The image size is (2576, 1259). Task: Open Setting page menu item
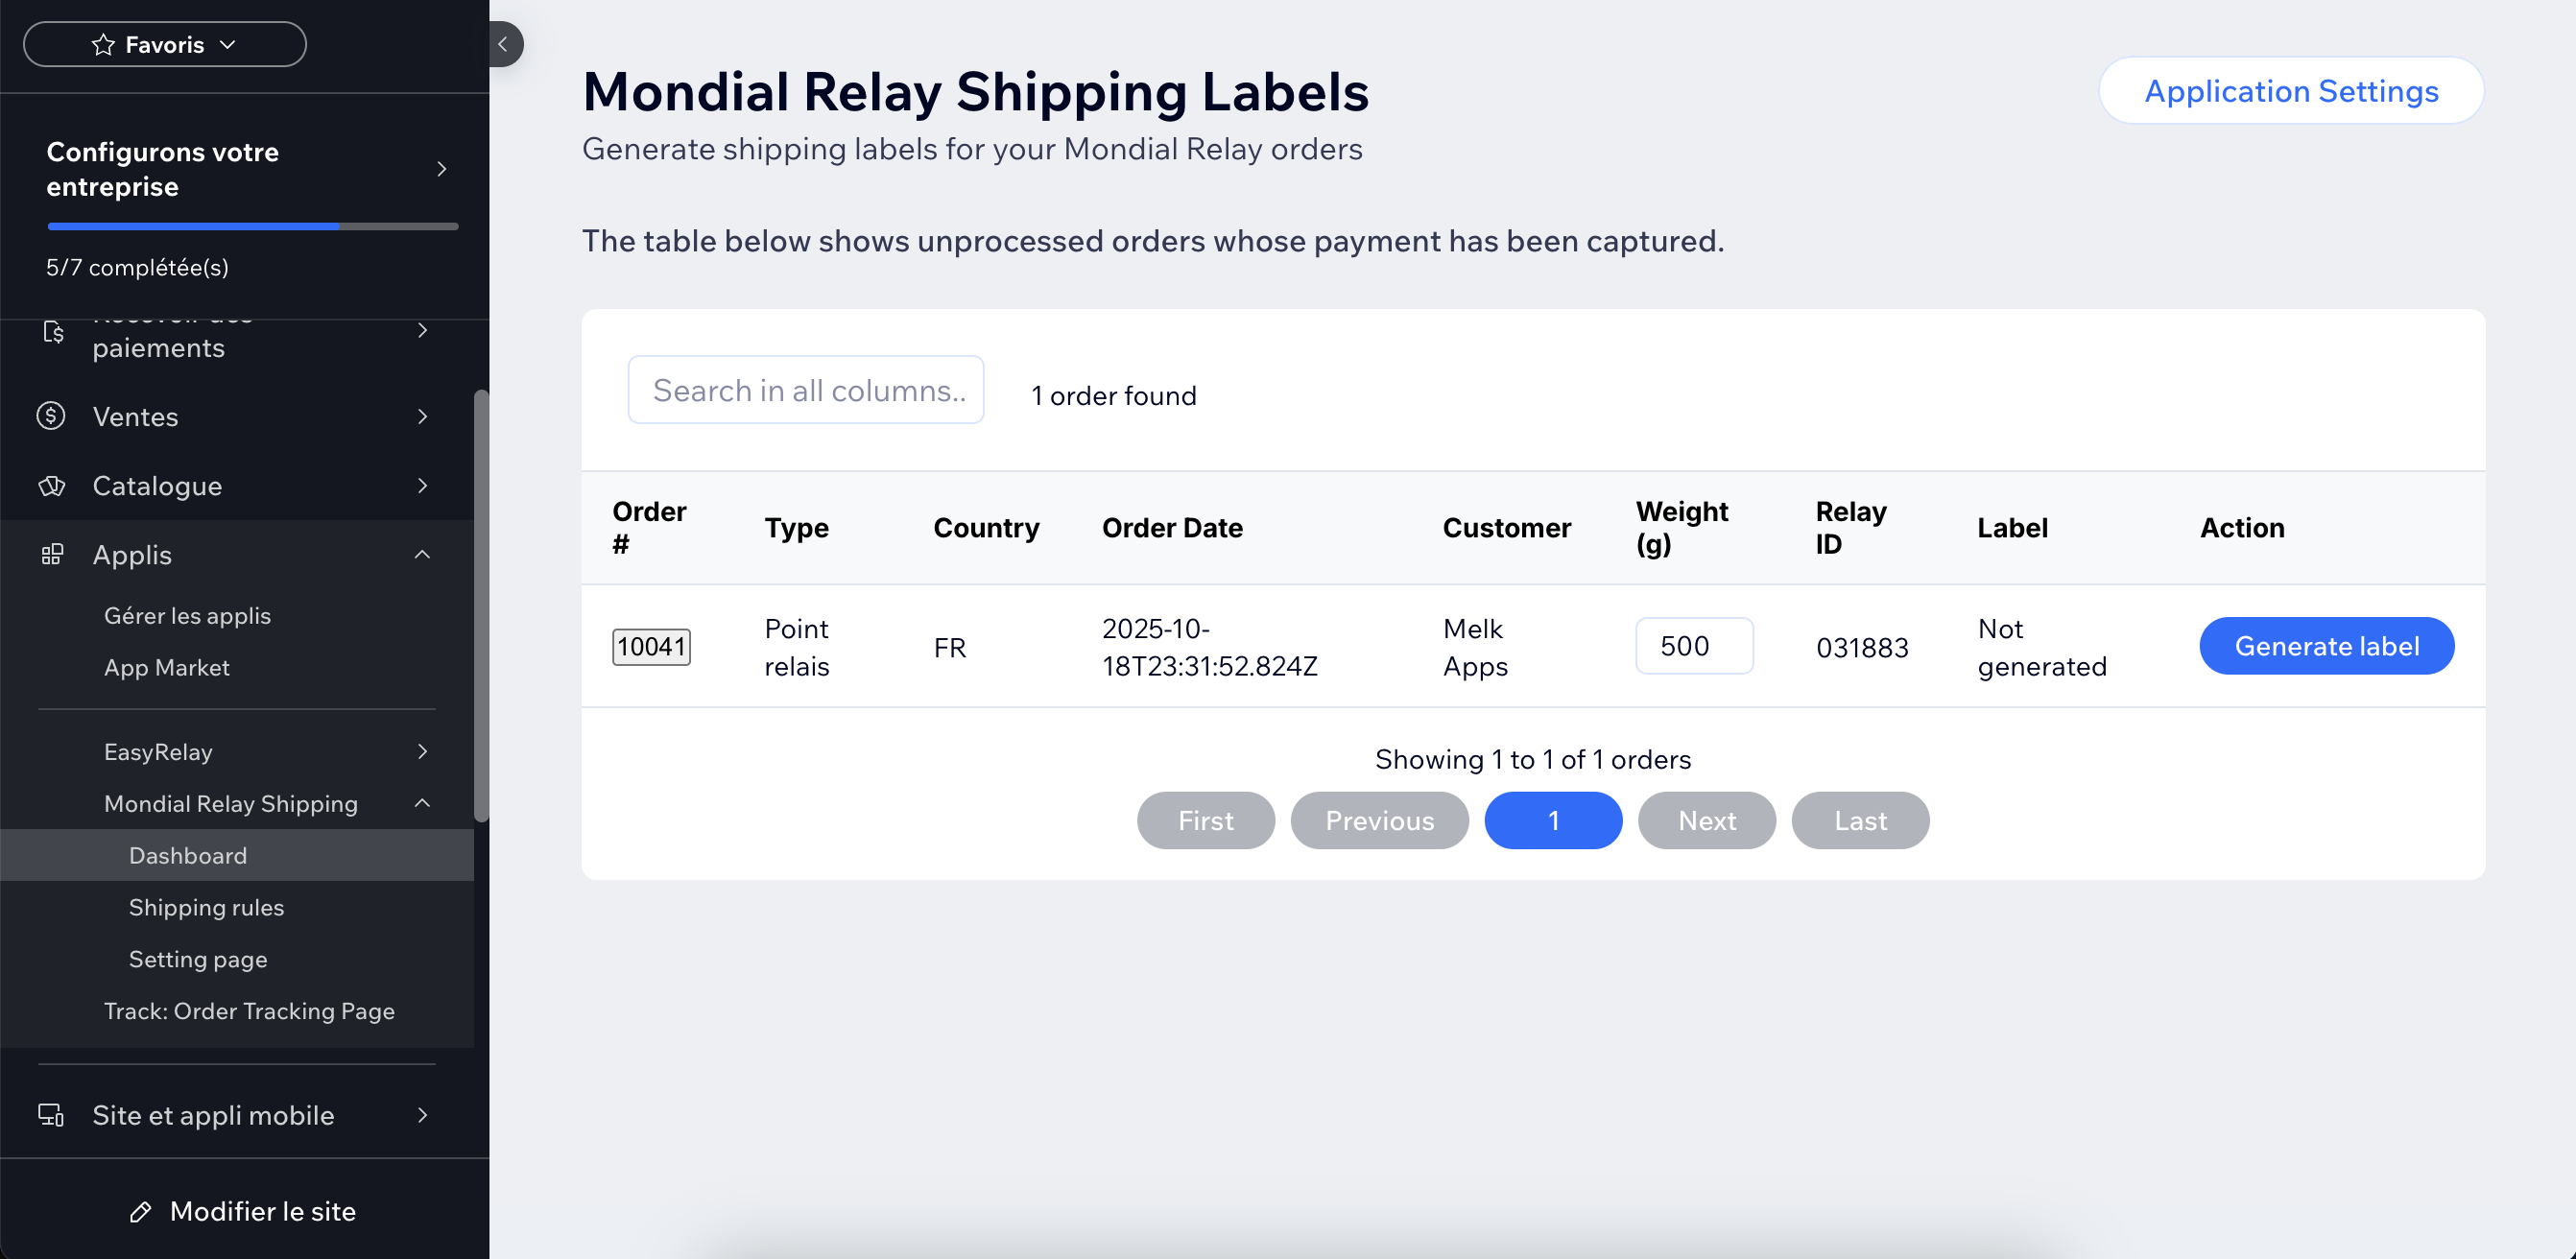pyautogui.click(x=198, y=960)
